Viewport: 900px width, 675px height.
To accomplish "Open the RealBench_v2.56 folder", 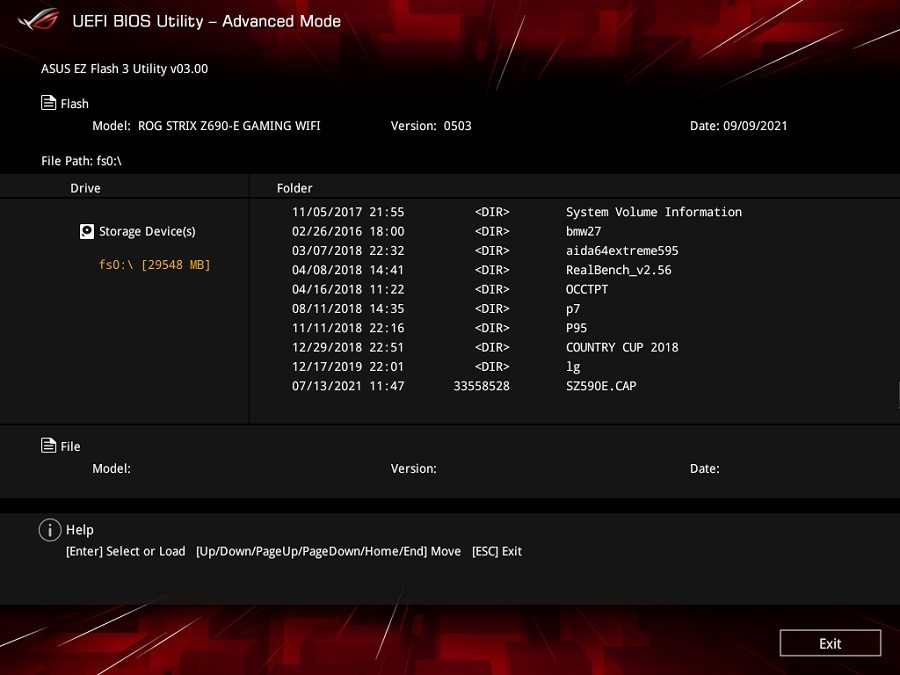I will (619, 270).
